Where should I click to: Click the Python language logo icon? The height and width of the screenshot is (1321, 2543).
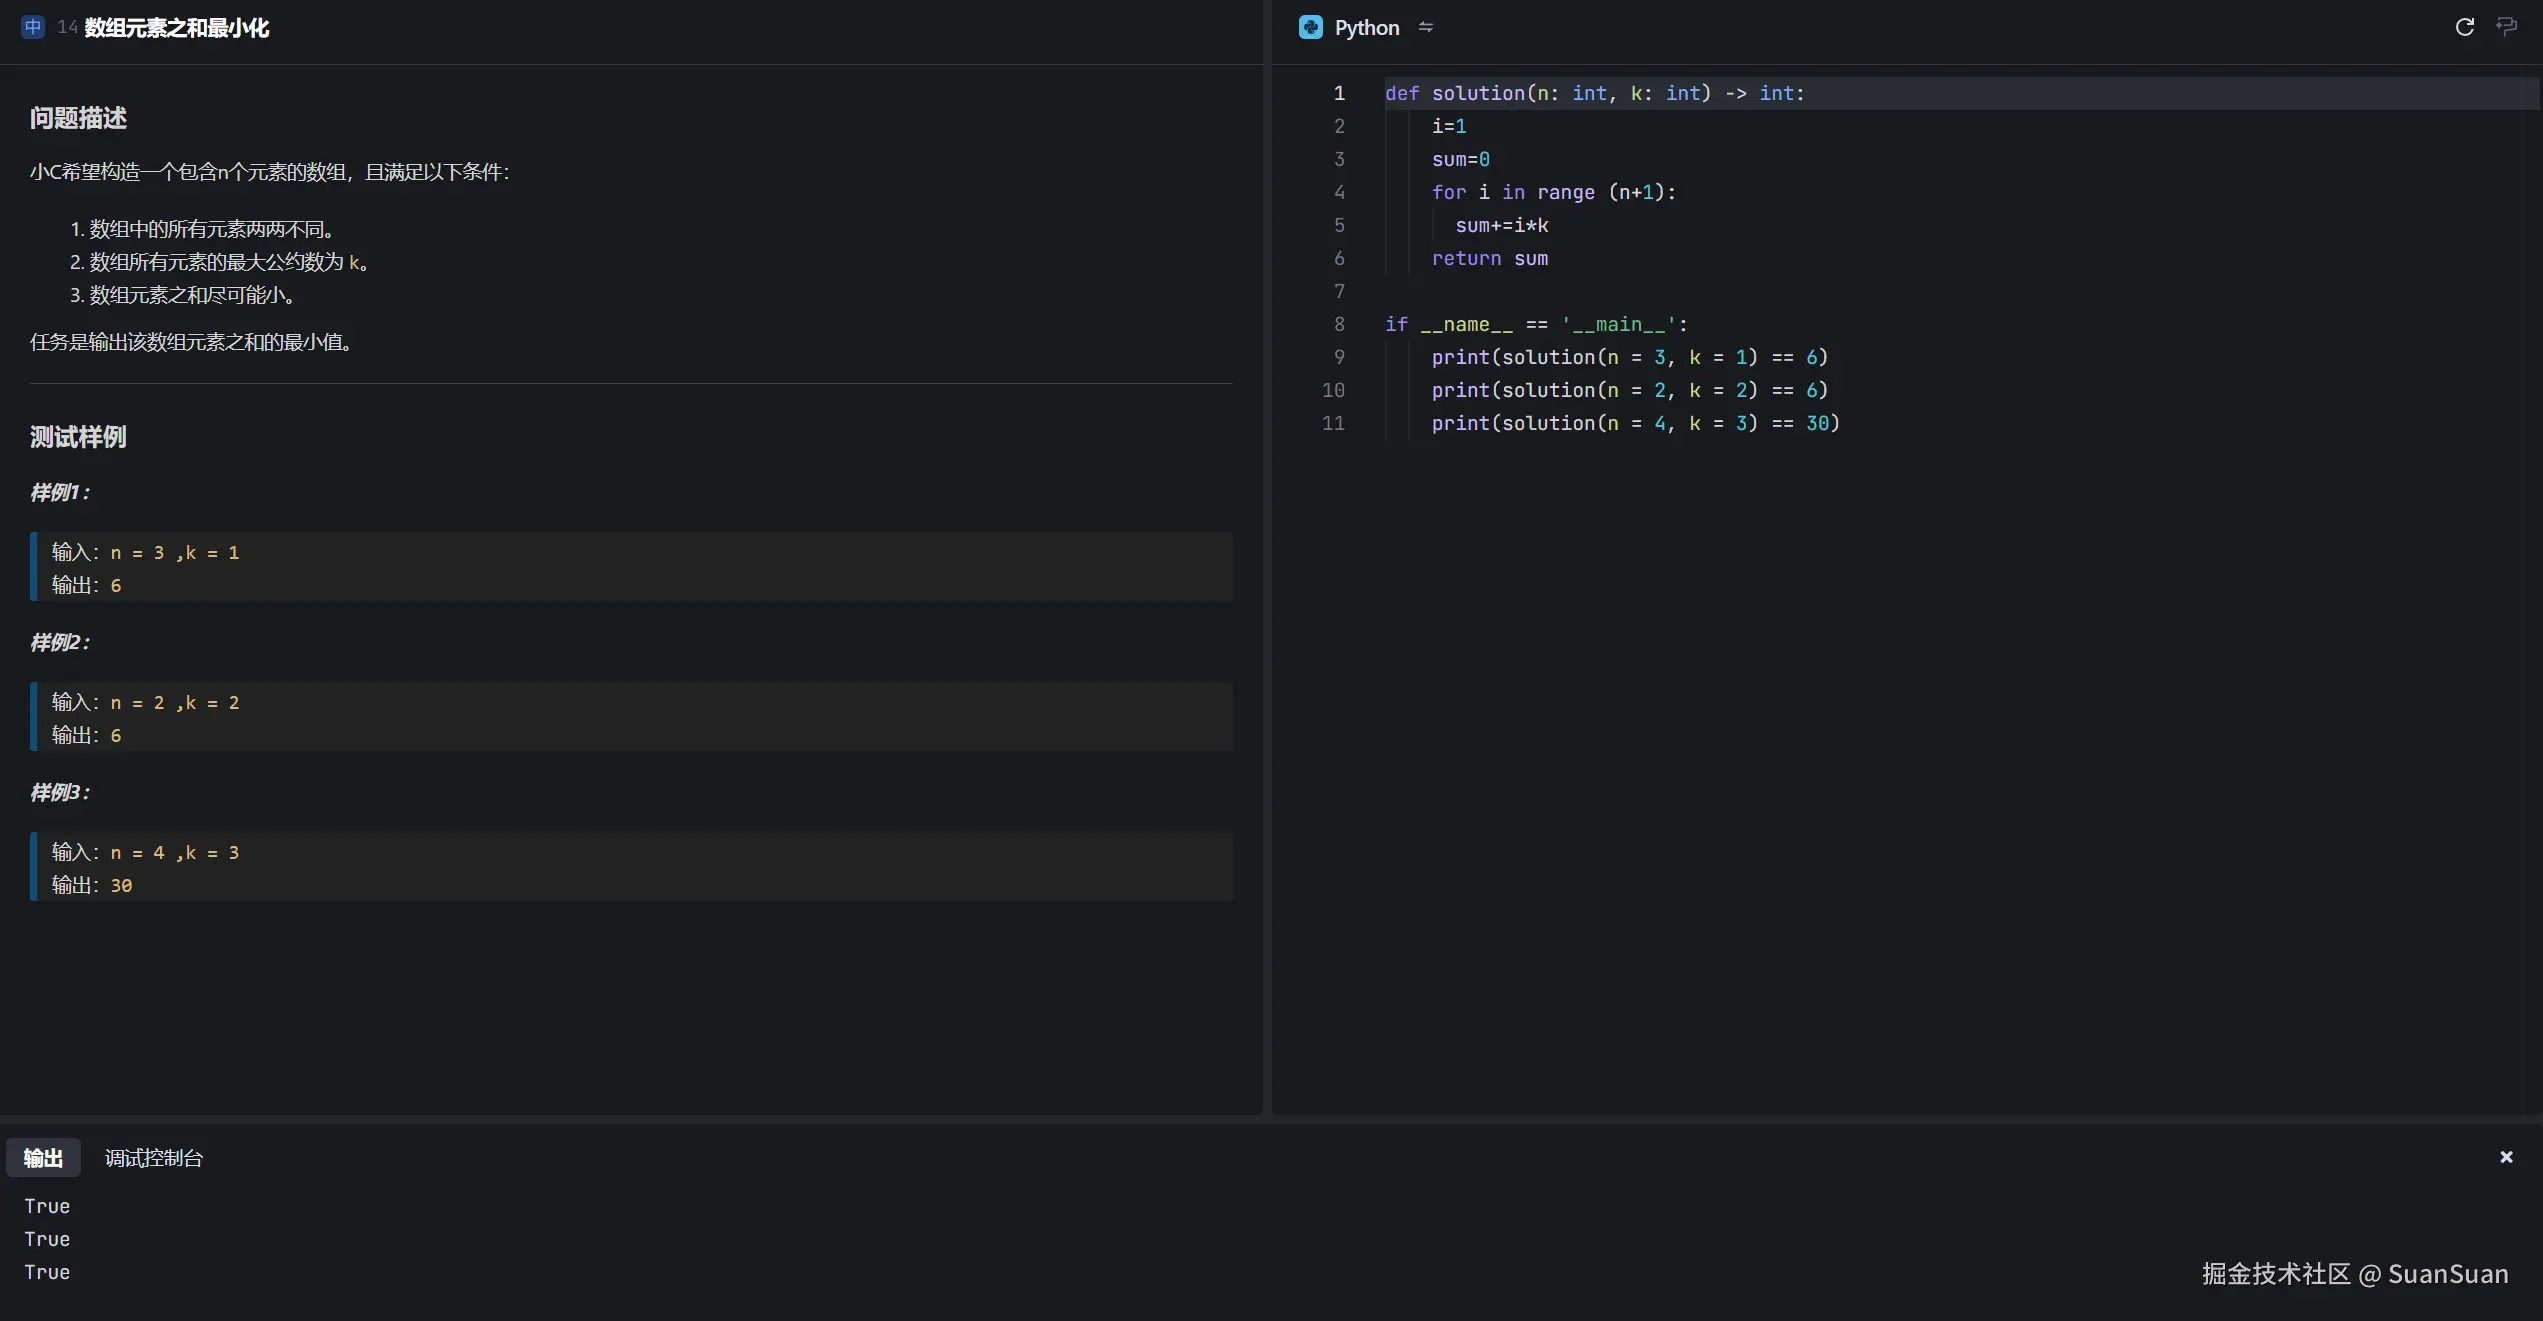(1310, 27)
